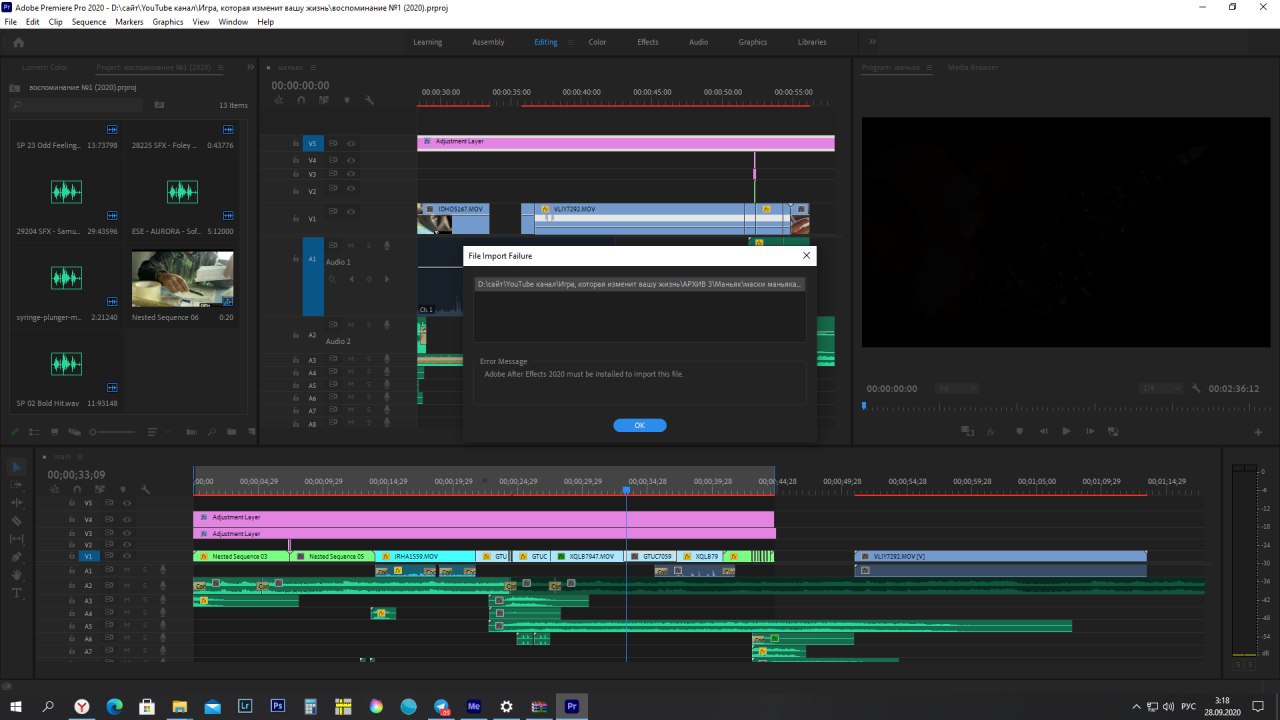Open upper timeline panel menu
Viewport: 1280px width, 720px height.
point(314,68)
